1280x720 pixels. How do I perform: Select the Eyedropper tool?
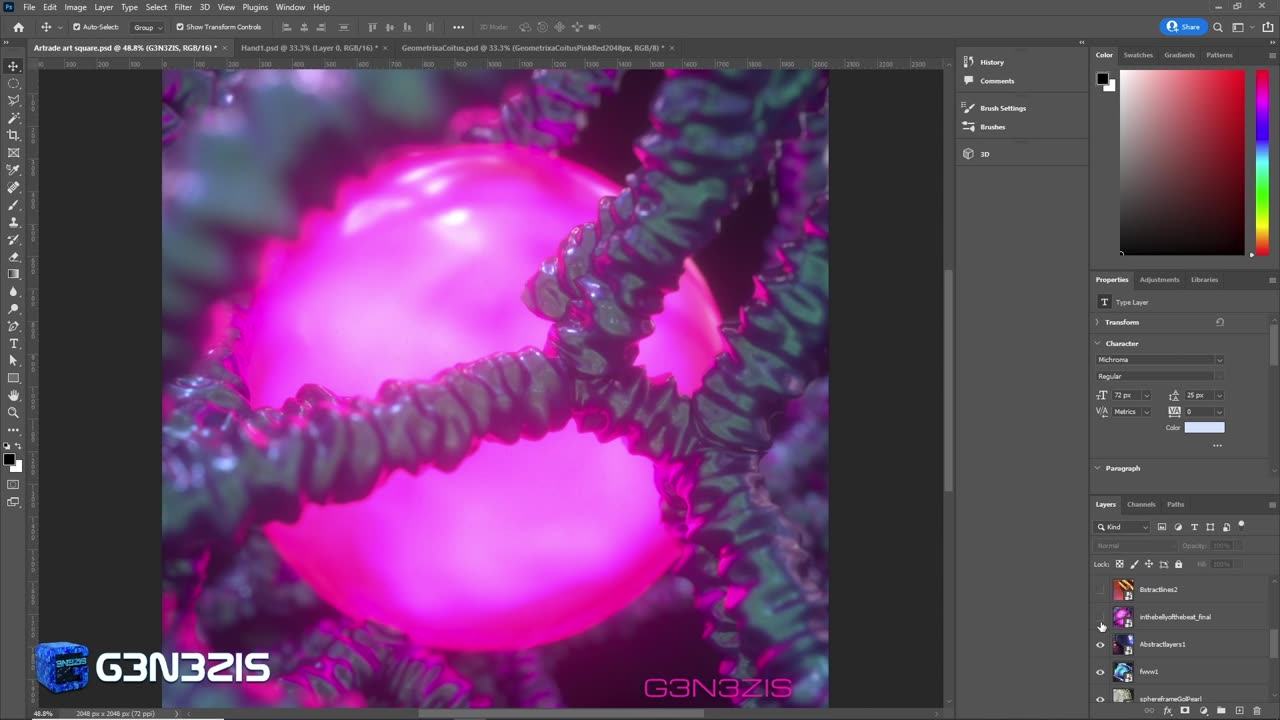13,170
